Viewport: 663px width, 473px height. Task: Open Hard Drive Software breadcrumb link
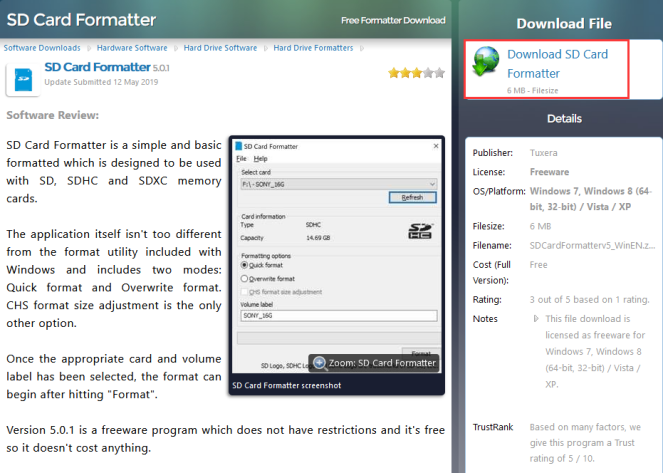click(x=220, y=48)
